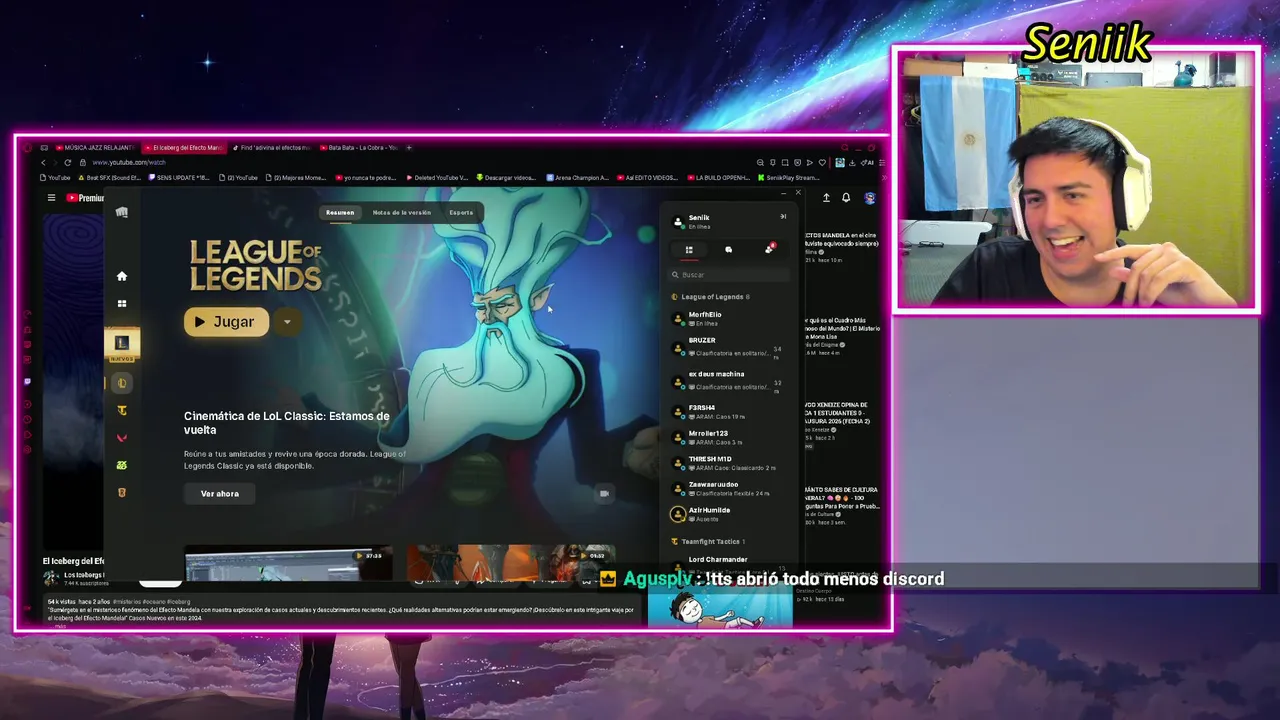
Task: Open the video thumbnail showing 37:35 duration
Action: pyautogui.click(x=288, y=563)
